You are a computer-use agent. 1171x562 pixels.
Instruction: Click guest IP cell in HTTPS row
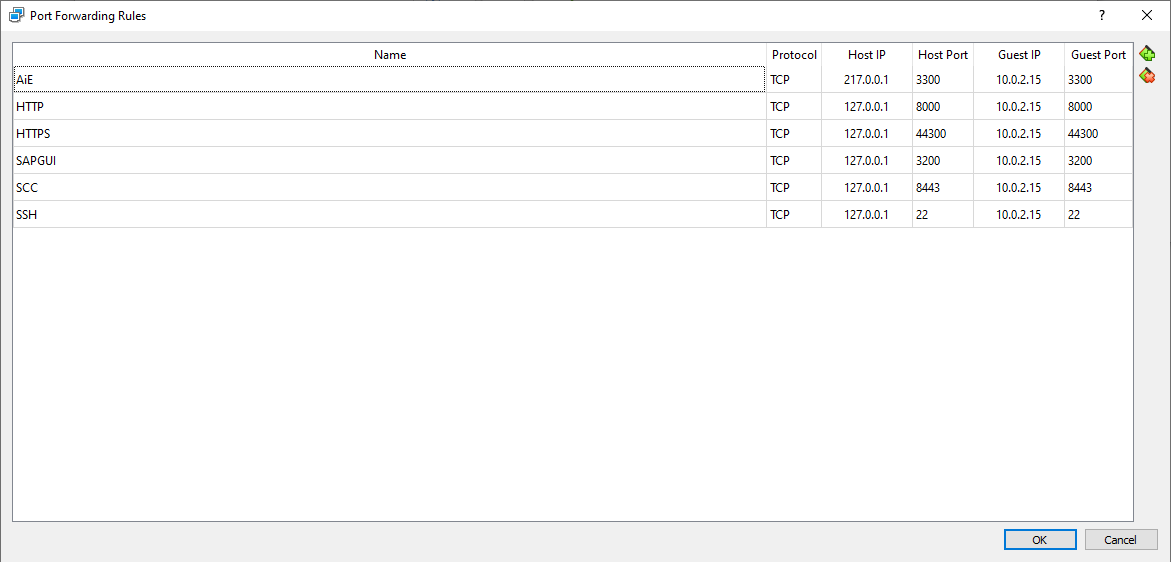[x=1019, y=134]
